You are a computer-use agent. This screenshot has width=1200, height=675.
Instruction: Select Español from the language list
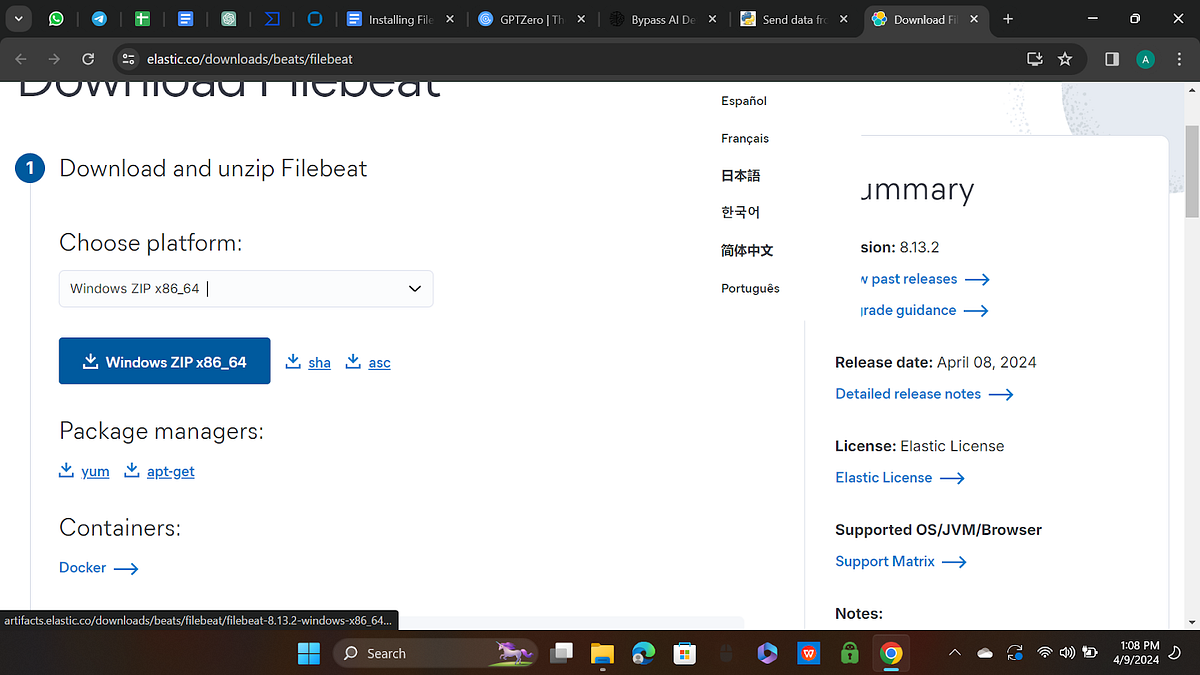coord(743,101)
